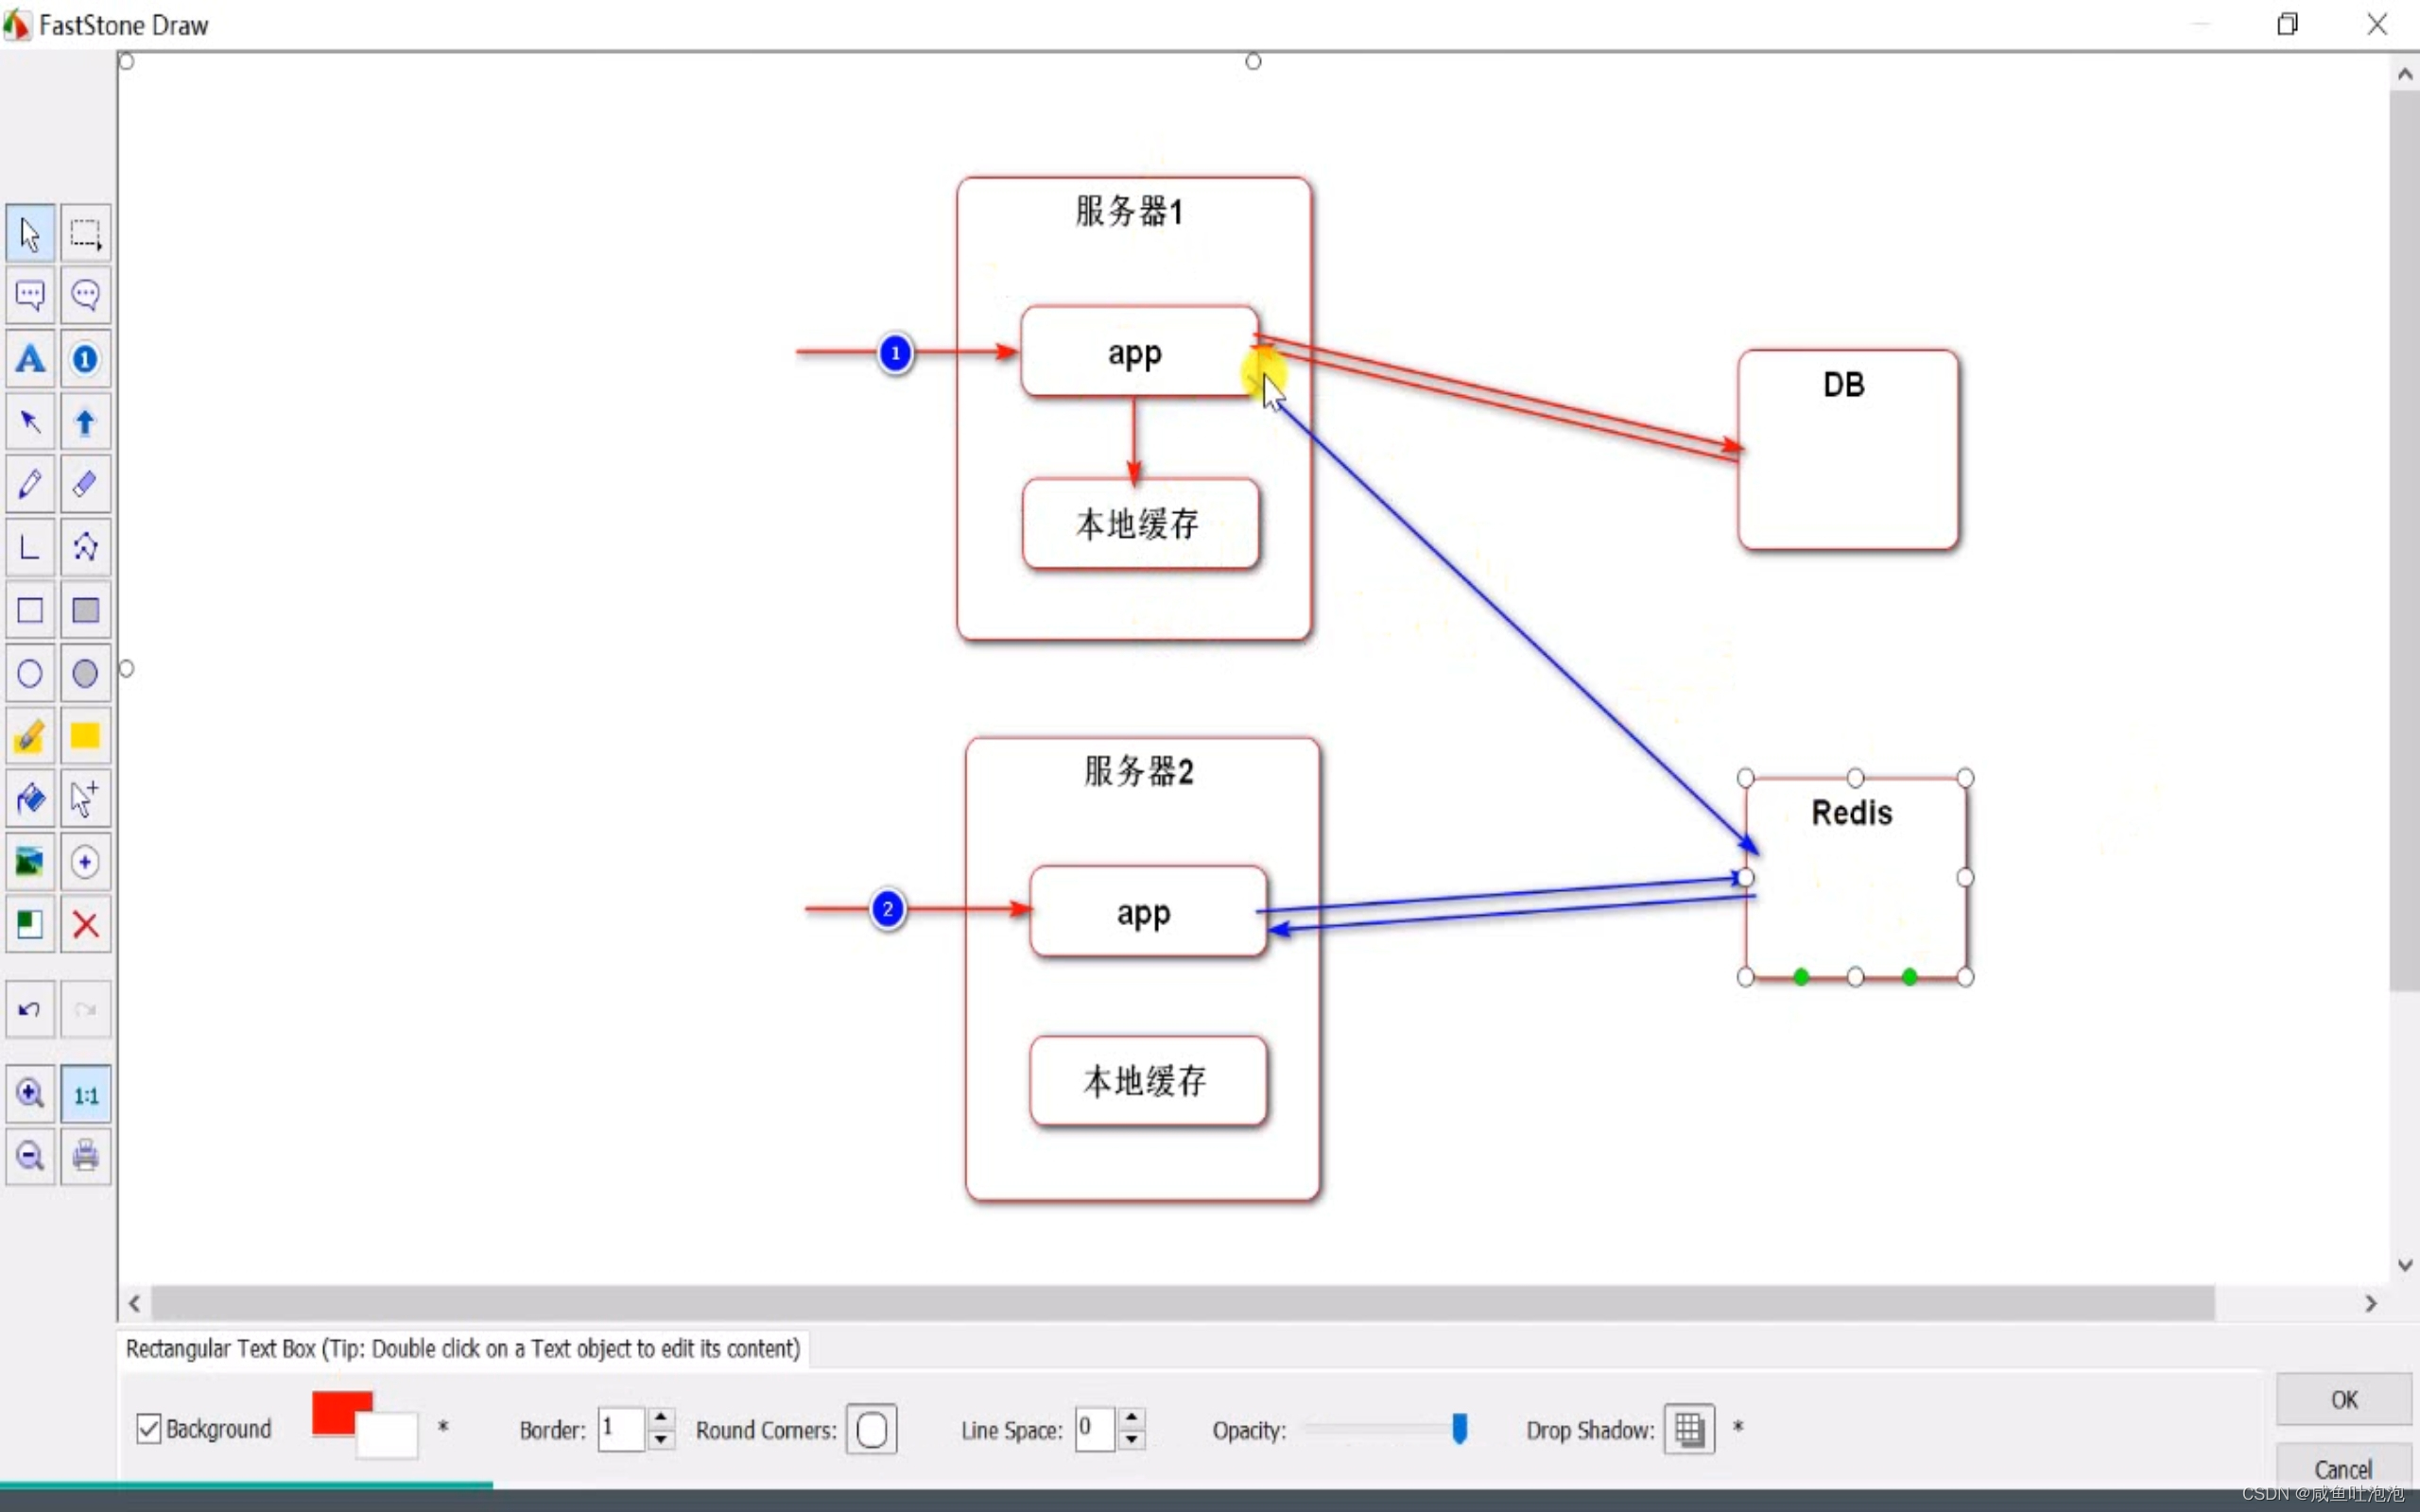Increase Border width with up arrow
This screenshot has height=1512, width=2420.
coord(661,1418)
